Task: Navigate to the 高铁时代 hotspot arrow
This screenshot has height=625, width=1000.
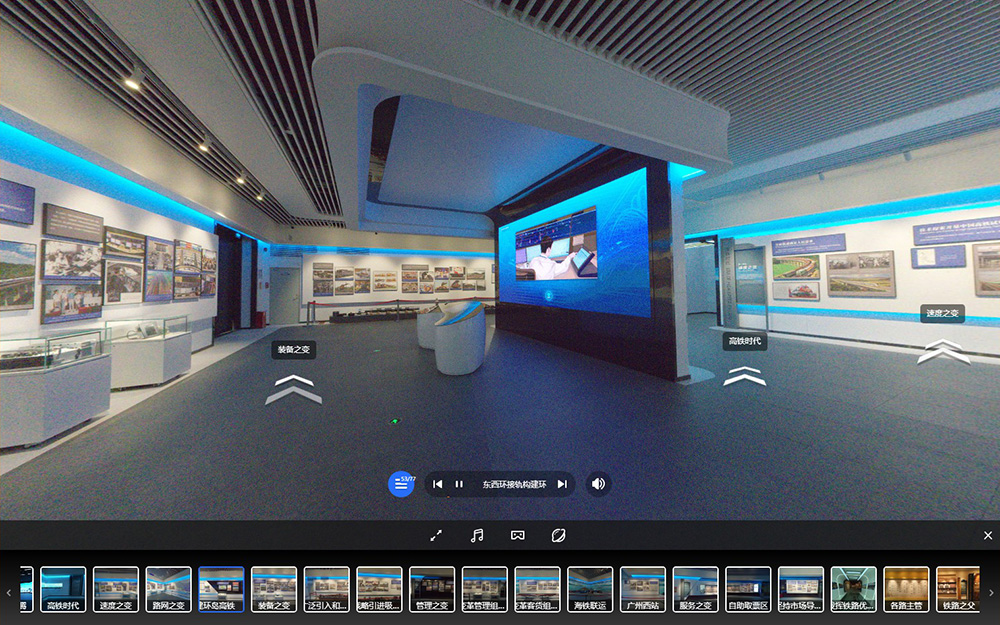Action: 745,375
